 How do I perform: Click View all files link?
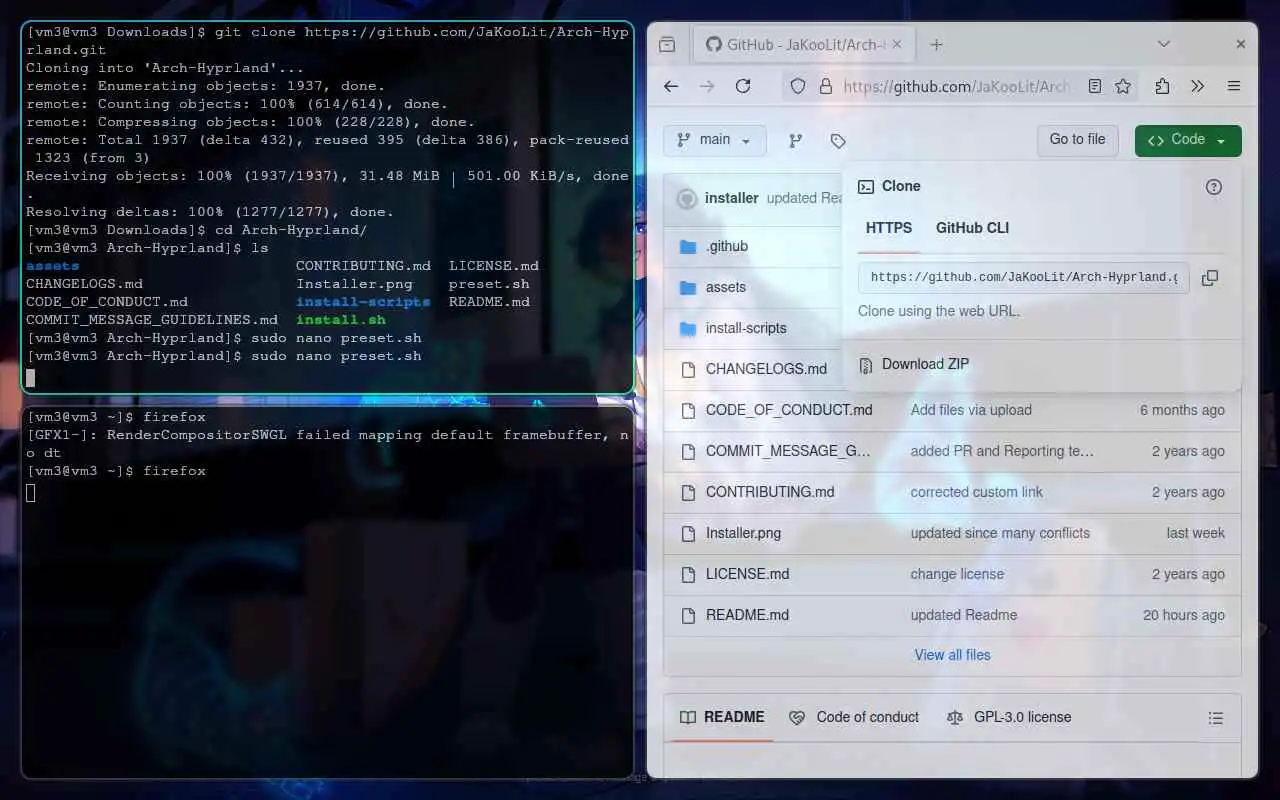(x=952, y=655)
